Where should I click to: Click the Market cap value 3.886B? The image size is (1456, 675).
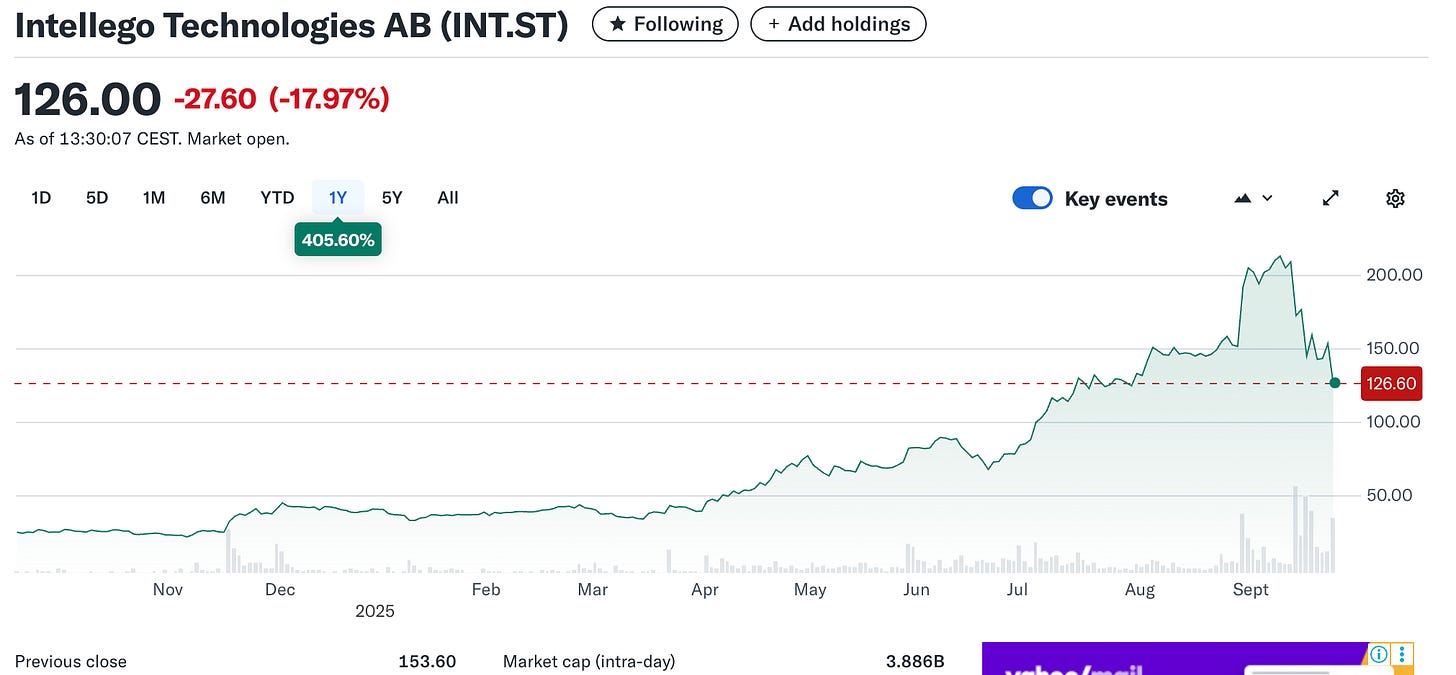[x=915, y=662]
